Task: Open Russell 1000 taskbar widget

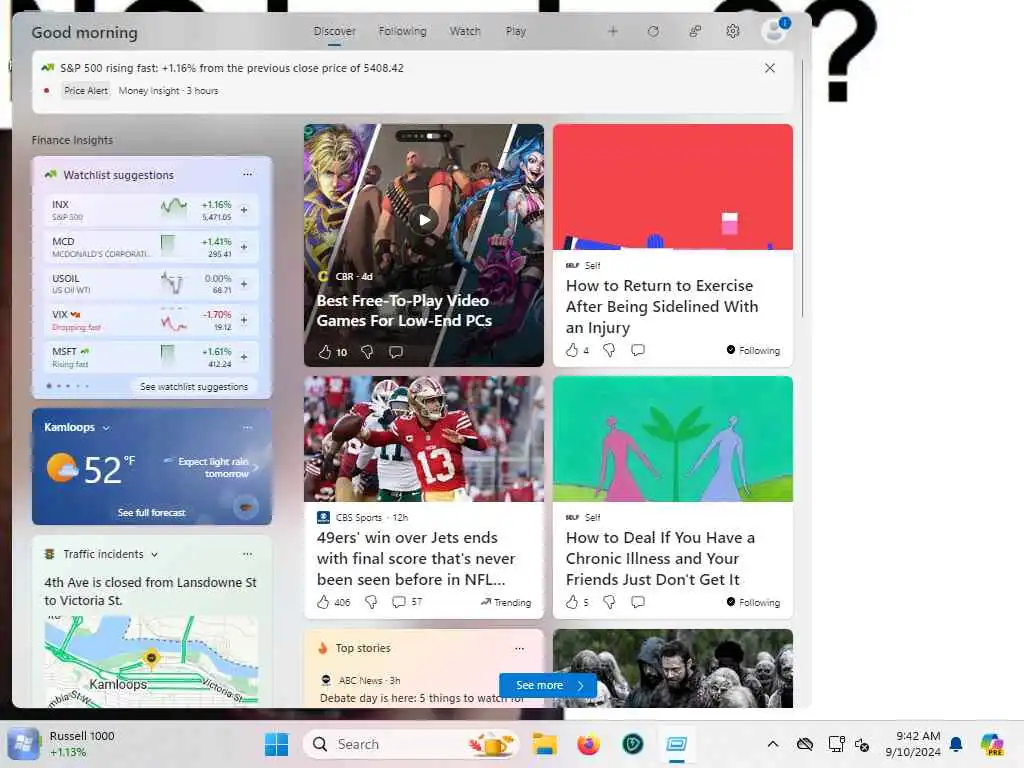Action: coord(61,744)
